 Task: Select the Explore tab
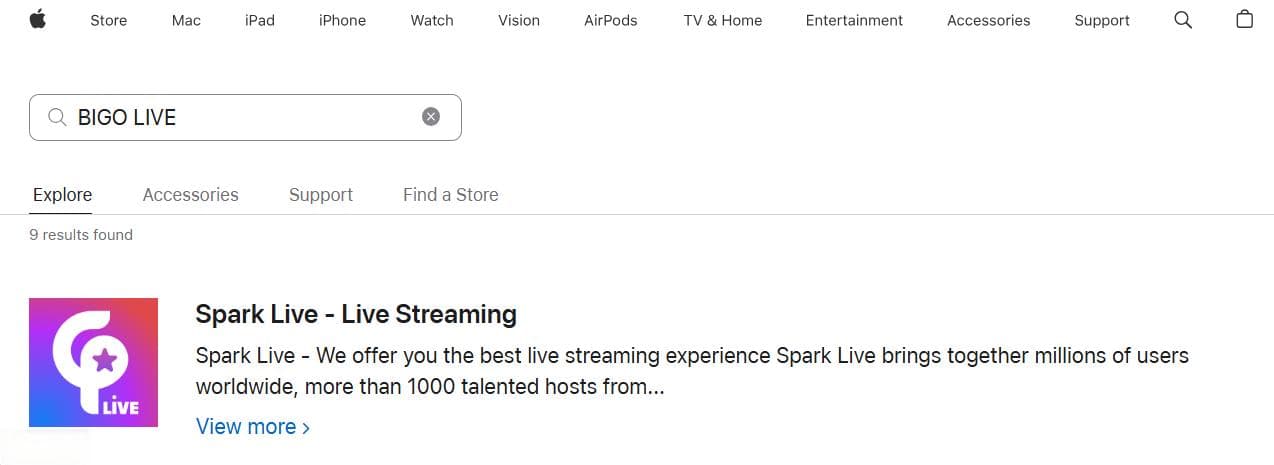62,195
